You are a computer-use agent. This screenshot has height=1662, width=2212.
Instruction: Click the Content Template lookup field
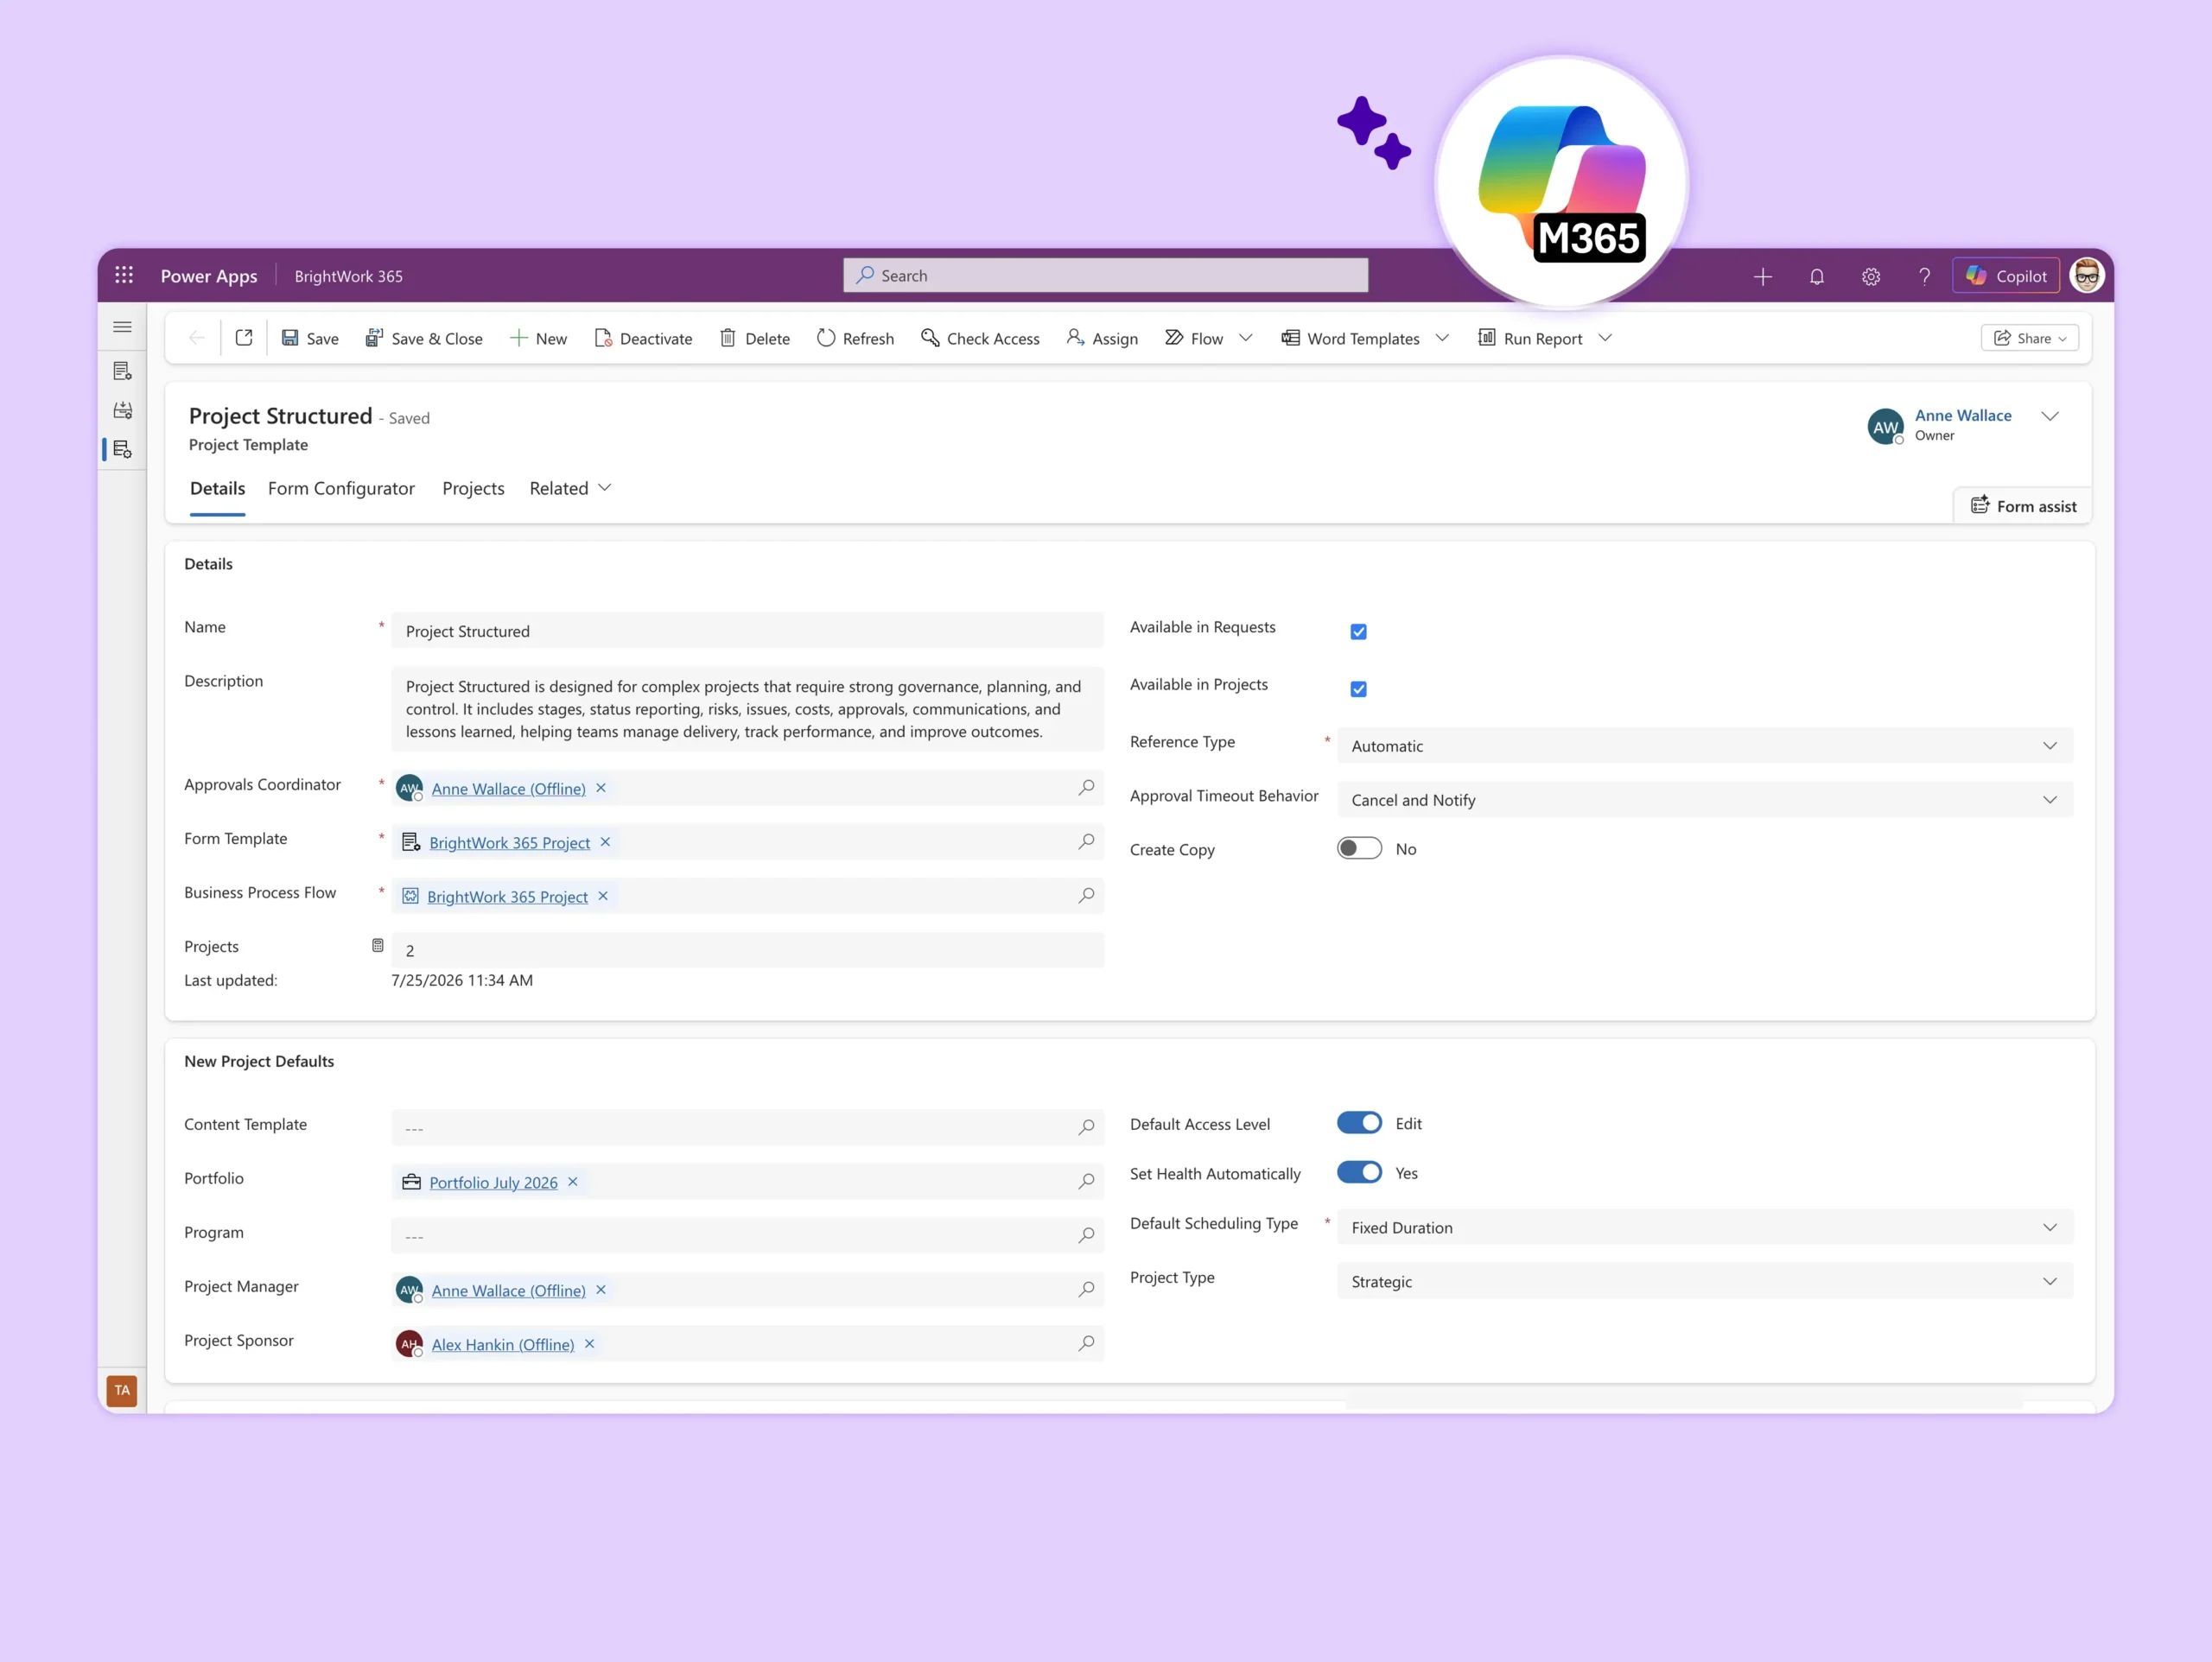coord(747,1128)
